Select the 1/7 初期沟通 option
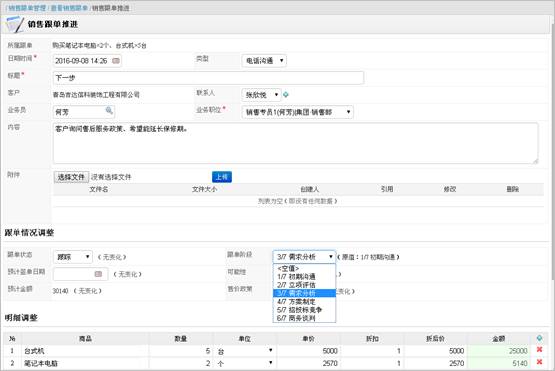 click(x=304, y=276)
